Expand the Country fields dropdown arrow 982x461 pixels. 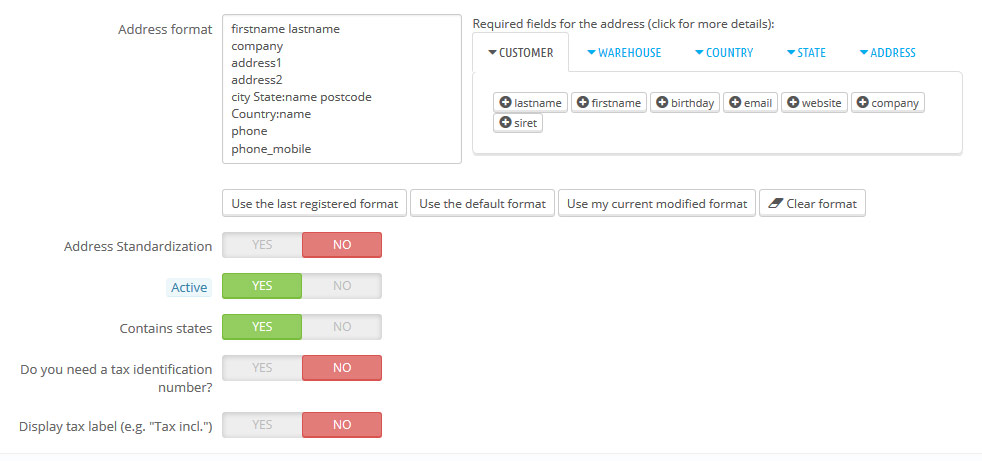(x=699, y=53)
